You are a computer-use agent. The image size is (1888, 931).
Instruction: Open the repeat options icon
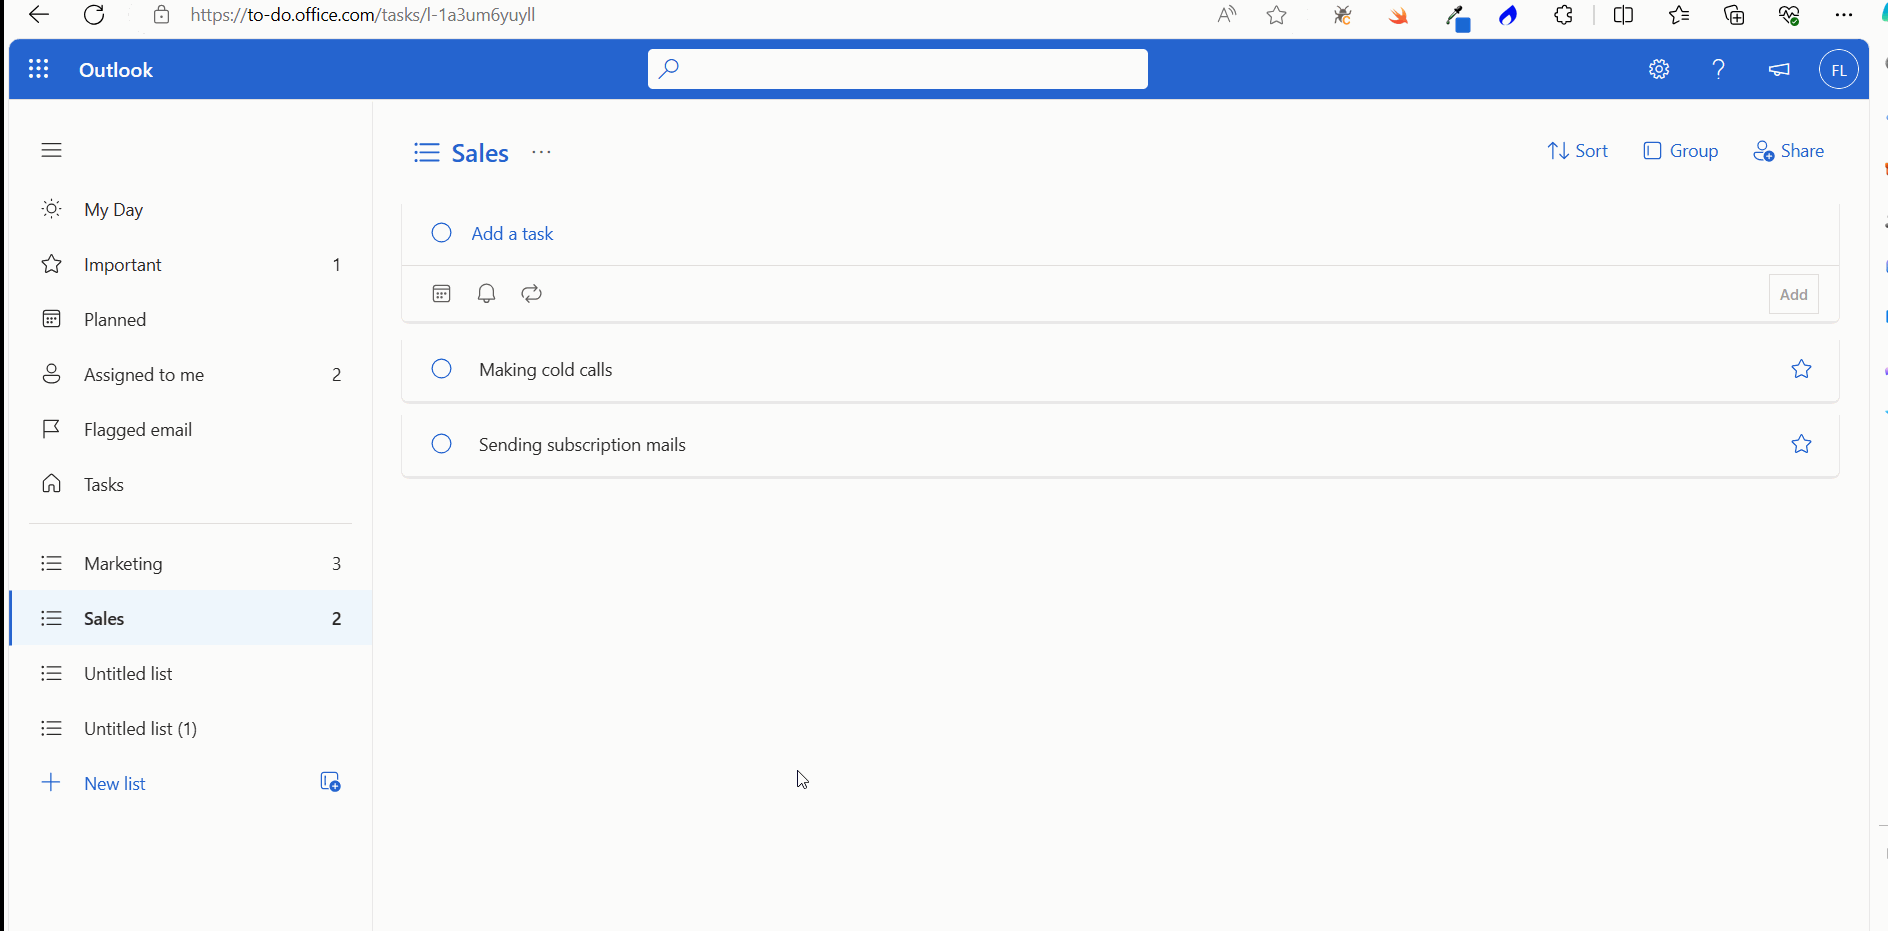point(530,293)
